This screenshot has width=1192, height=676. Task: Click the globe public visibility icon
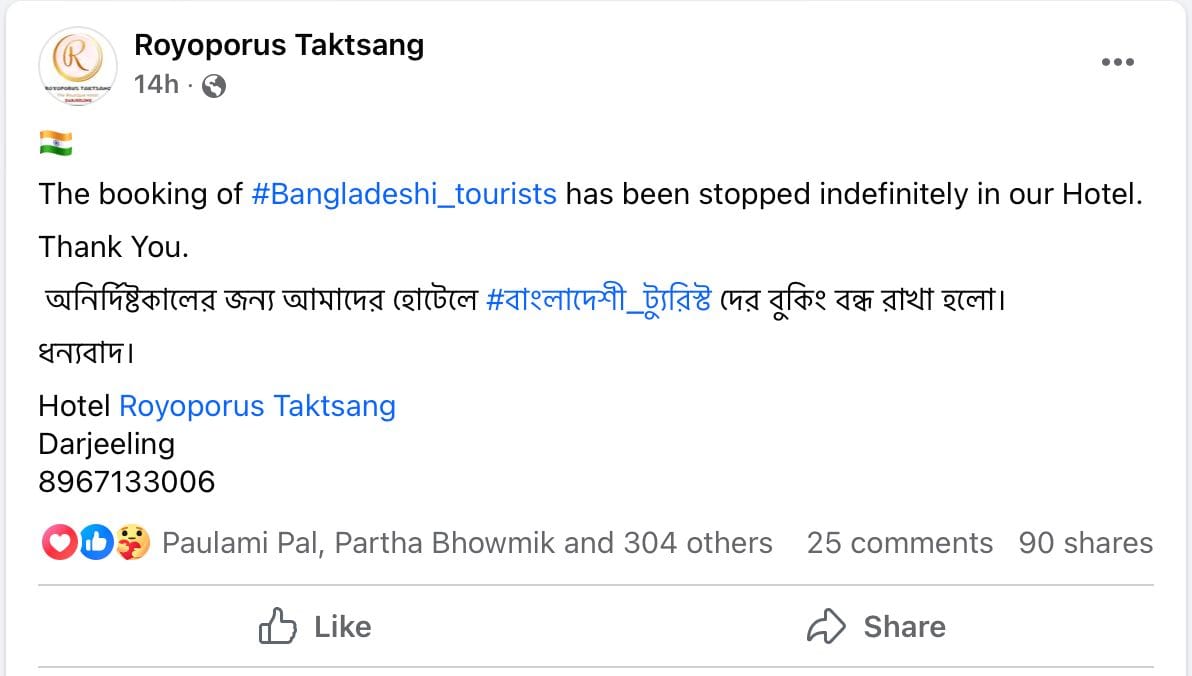coord(214,86)
